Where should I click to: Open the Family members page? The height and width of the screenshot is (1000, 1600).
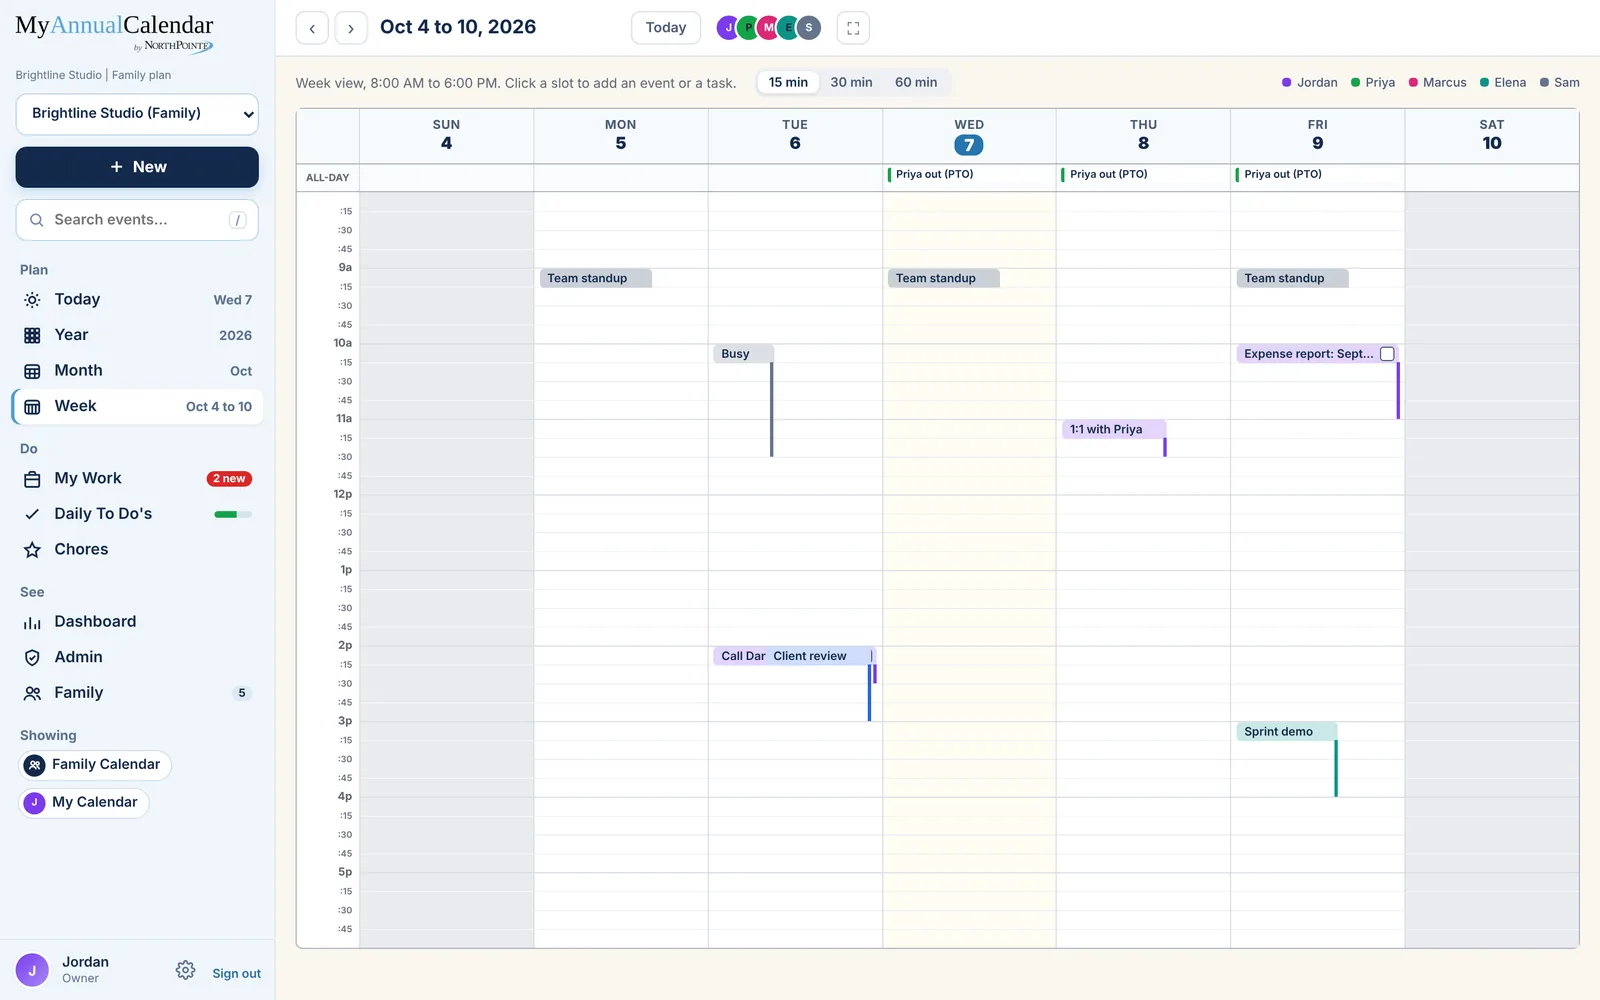pos(137,692)
